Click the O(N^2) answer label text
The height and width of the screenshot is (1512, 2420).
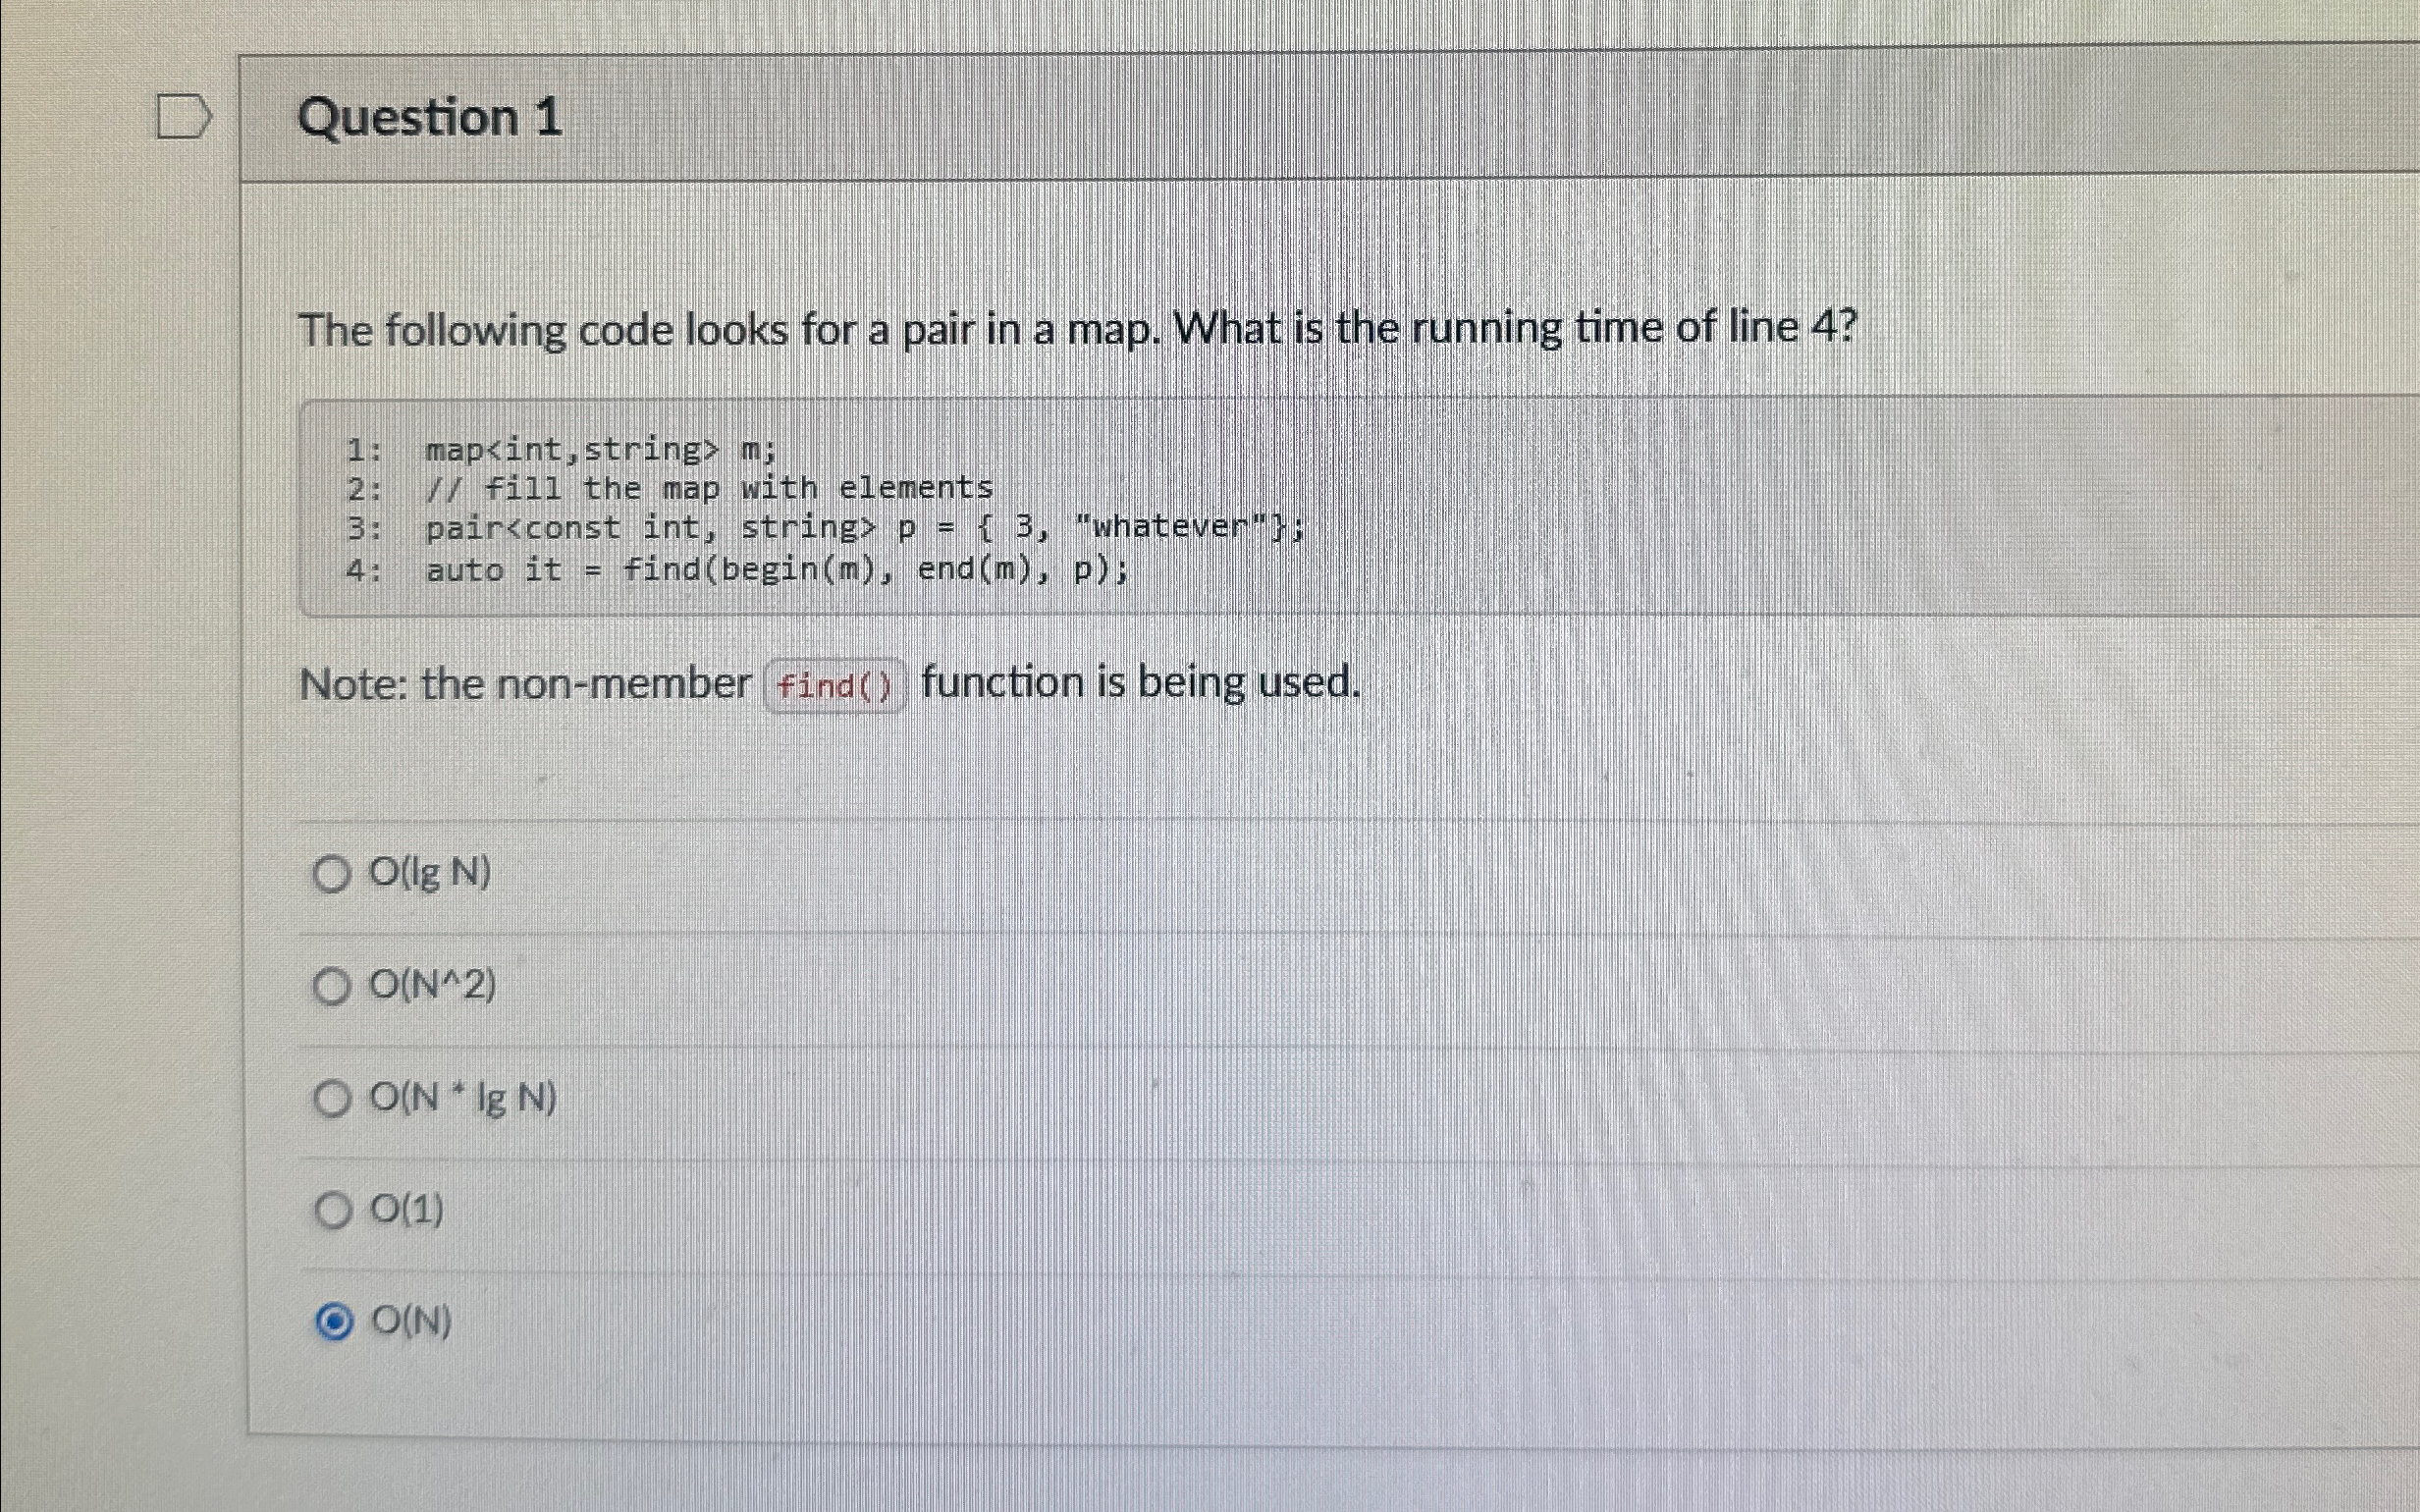pos(435,986)
